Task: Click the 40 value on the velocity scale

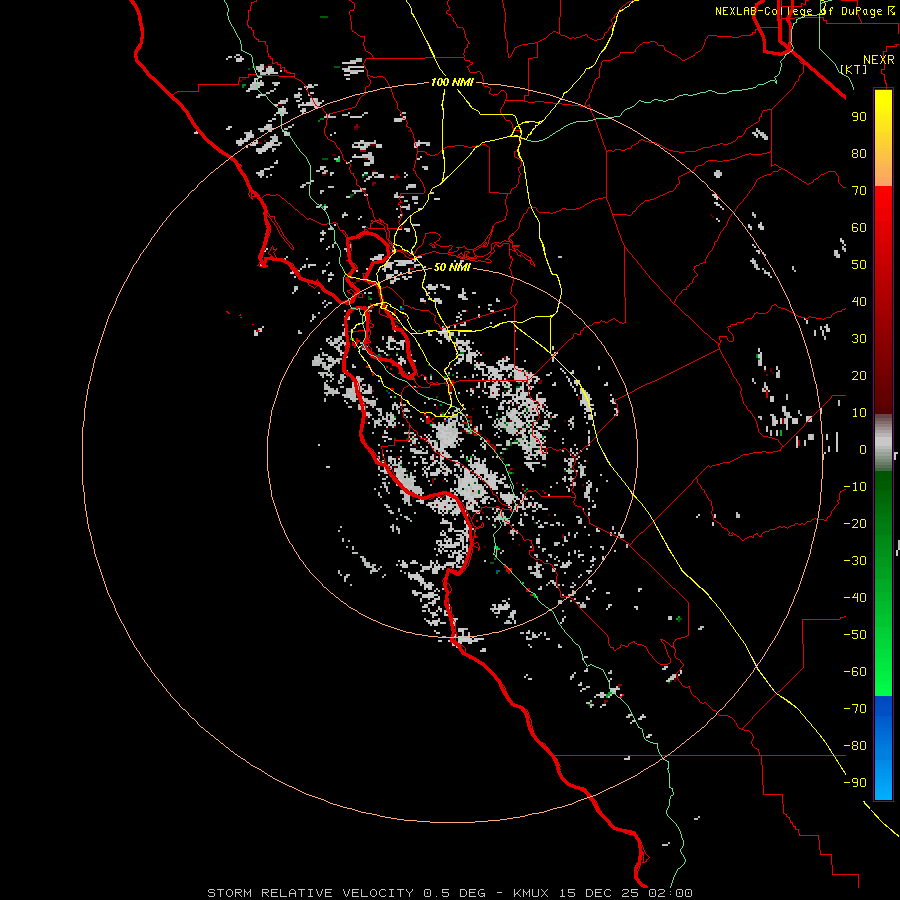Action: pos(859,302)
